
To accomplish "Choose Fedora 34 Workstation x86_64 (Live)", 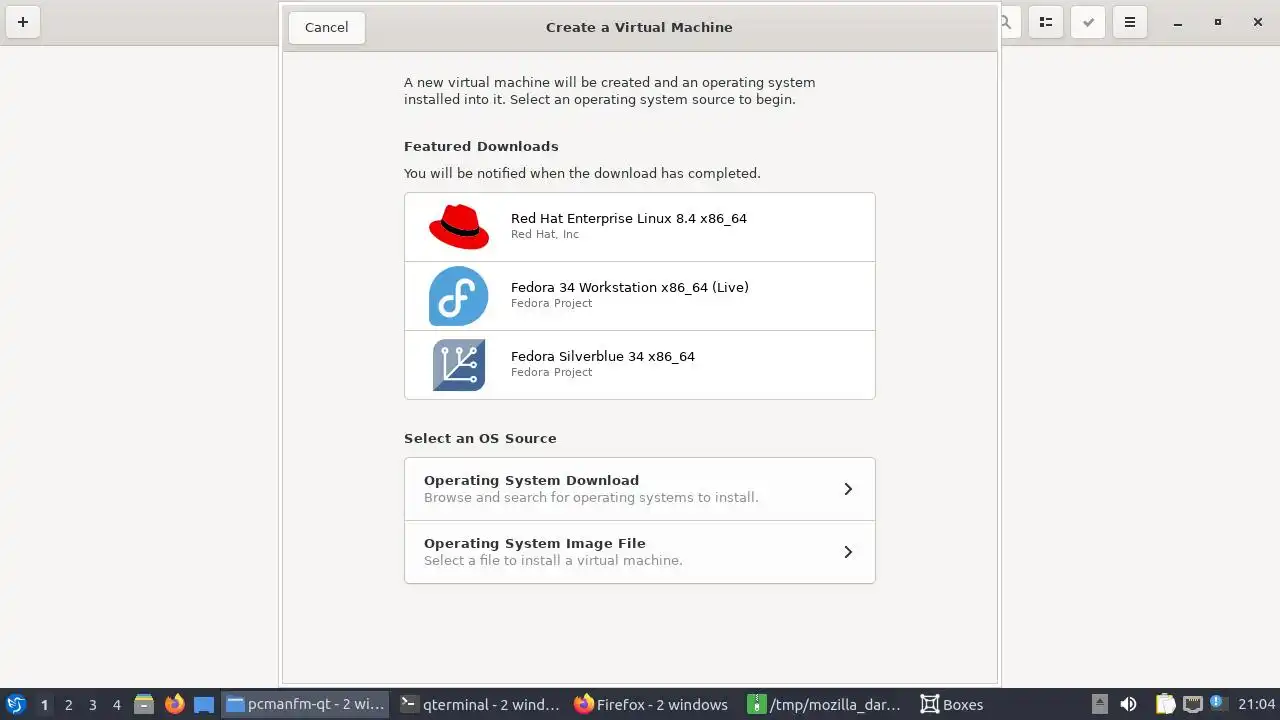I will [640, 296].
